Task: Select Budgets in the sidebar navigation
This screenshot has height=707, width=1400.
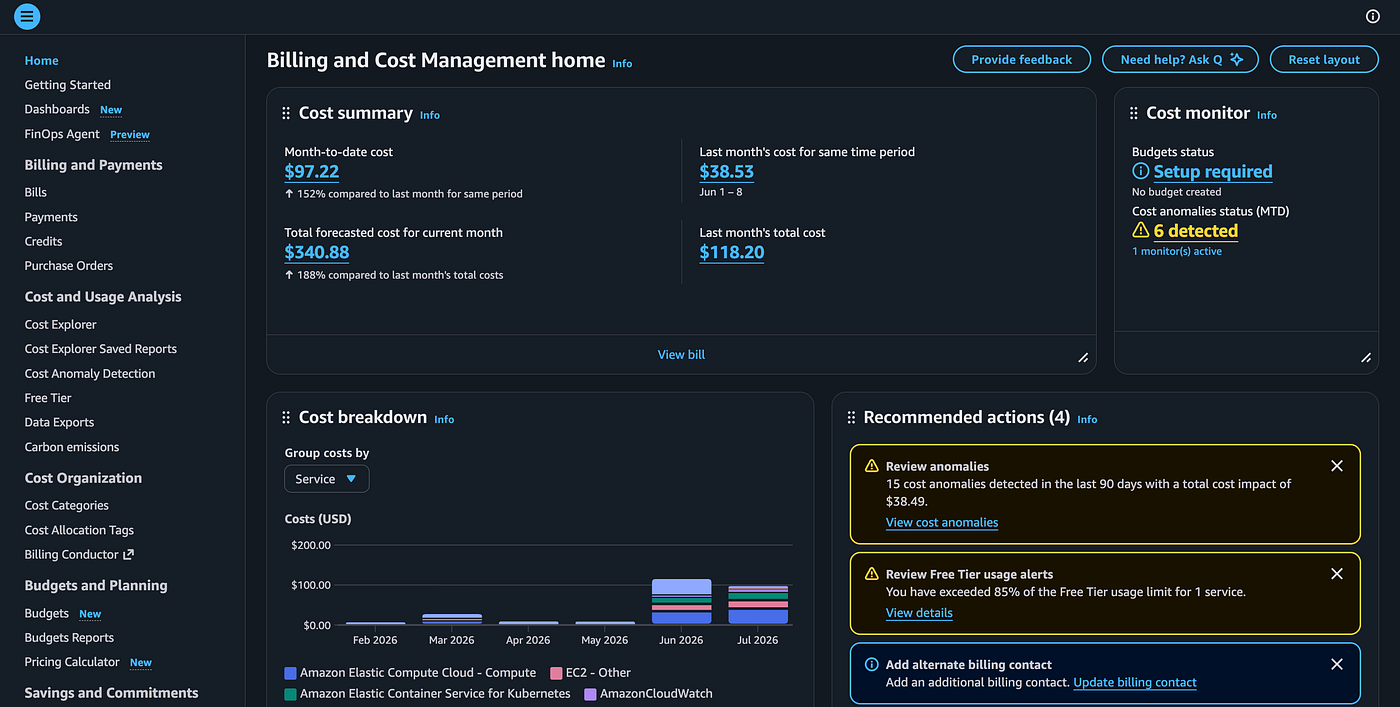Action: (47, 613)
